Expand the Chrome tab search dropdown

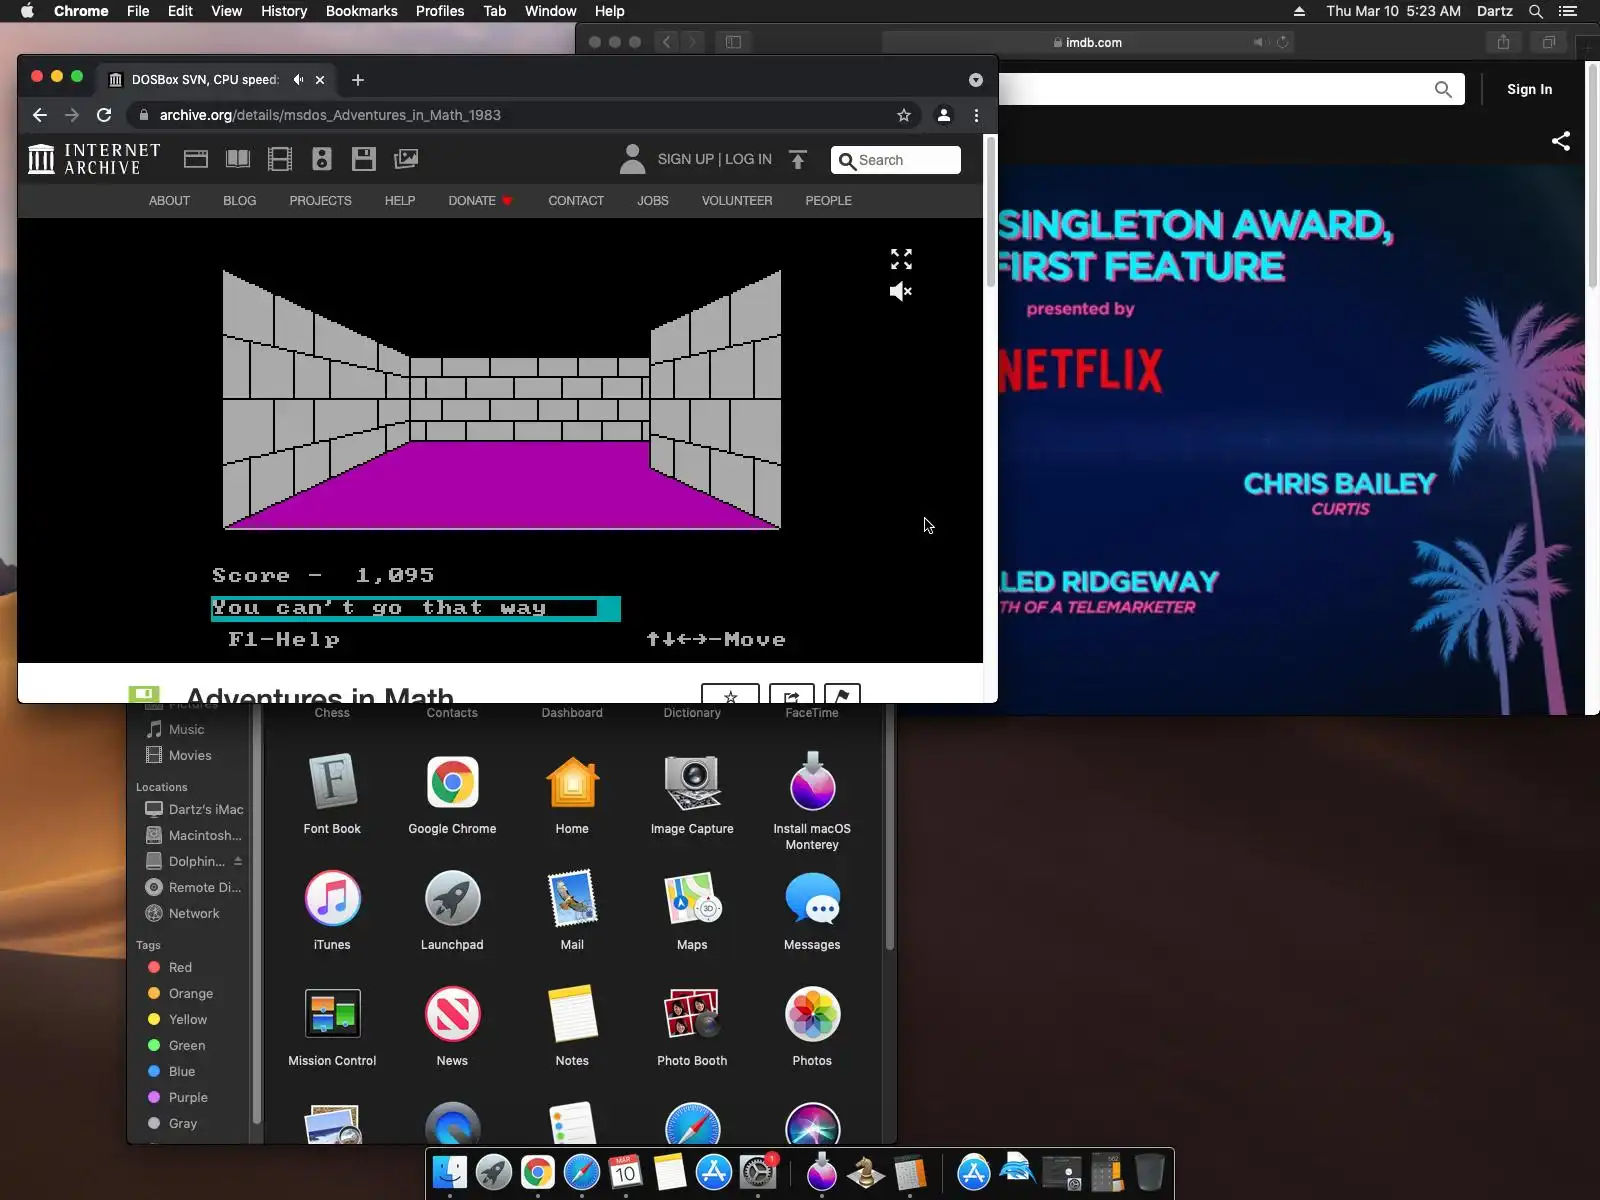pos(976,80)
